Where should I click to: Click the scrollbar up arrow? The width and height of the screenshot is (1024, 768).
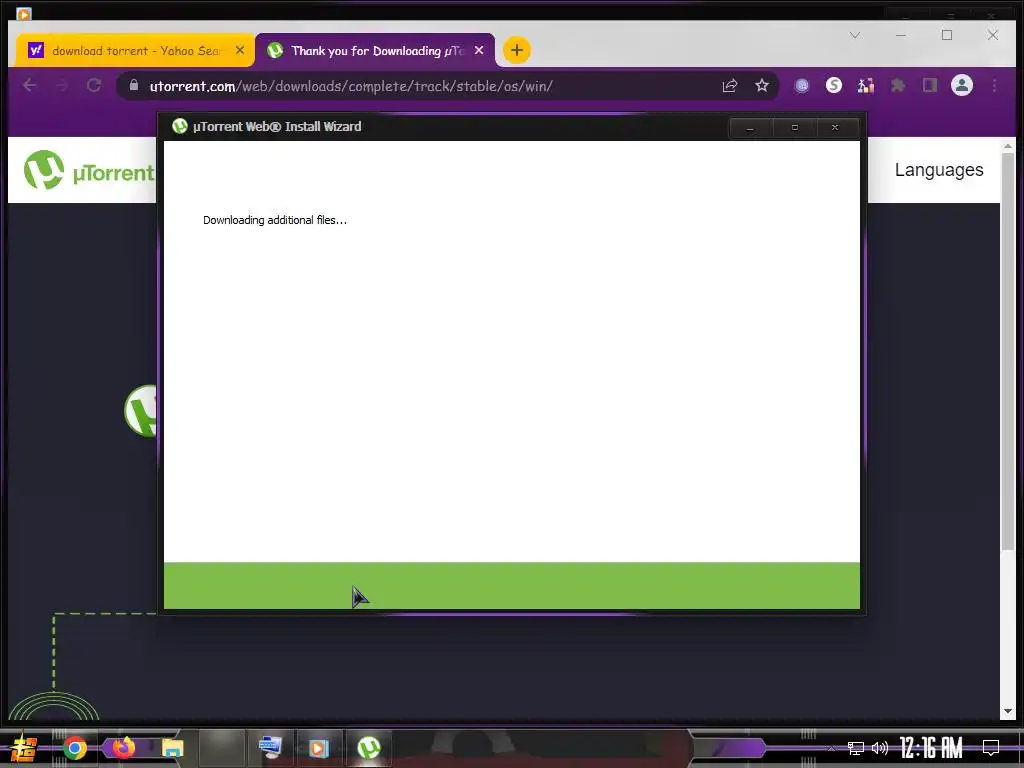click(x=1008, y=146)
